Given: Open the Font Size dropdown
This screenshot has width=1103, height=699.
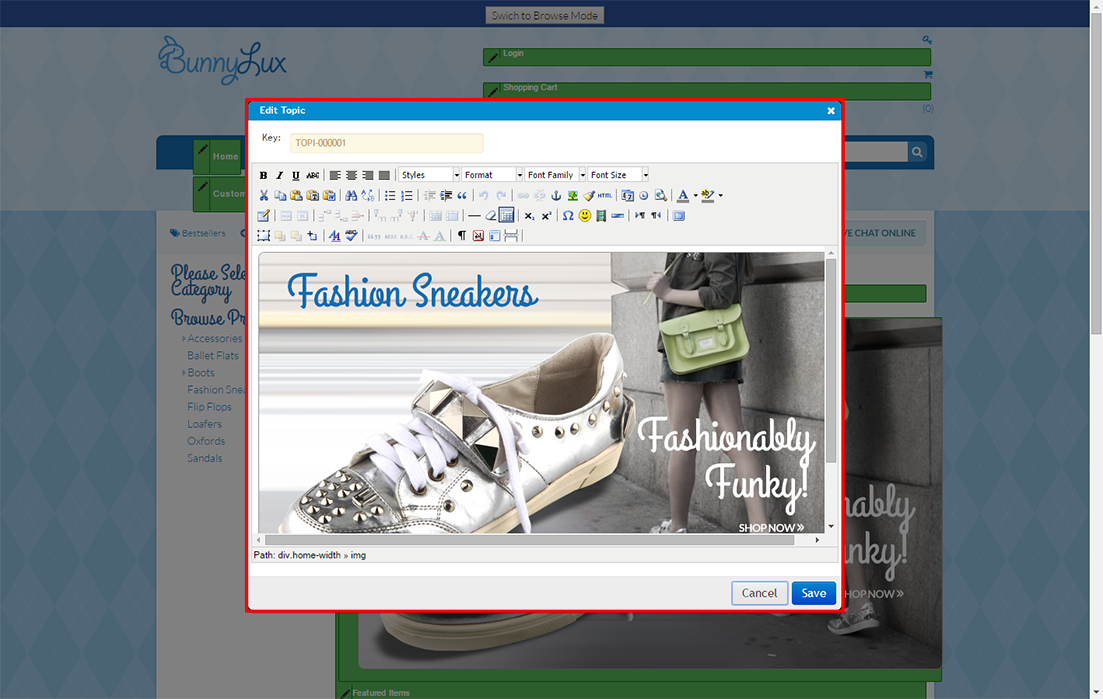Looking at the screenshot, I should [x=619, y=175].
